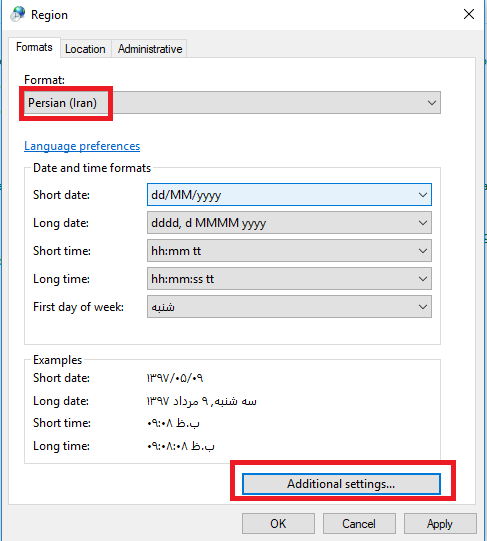
Task: Click the Cancel button
Action: click(x=359, y=523)
